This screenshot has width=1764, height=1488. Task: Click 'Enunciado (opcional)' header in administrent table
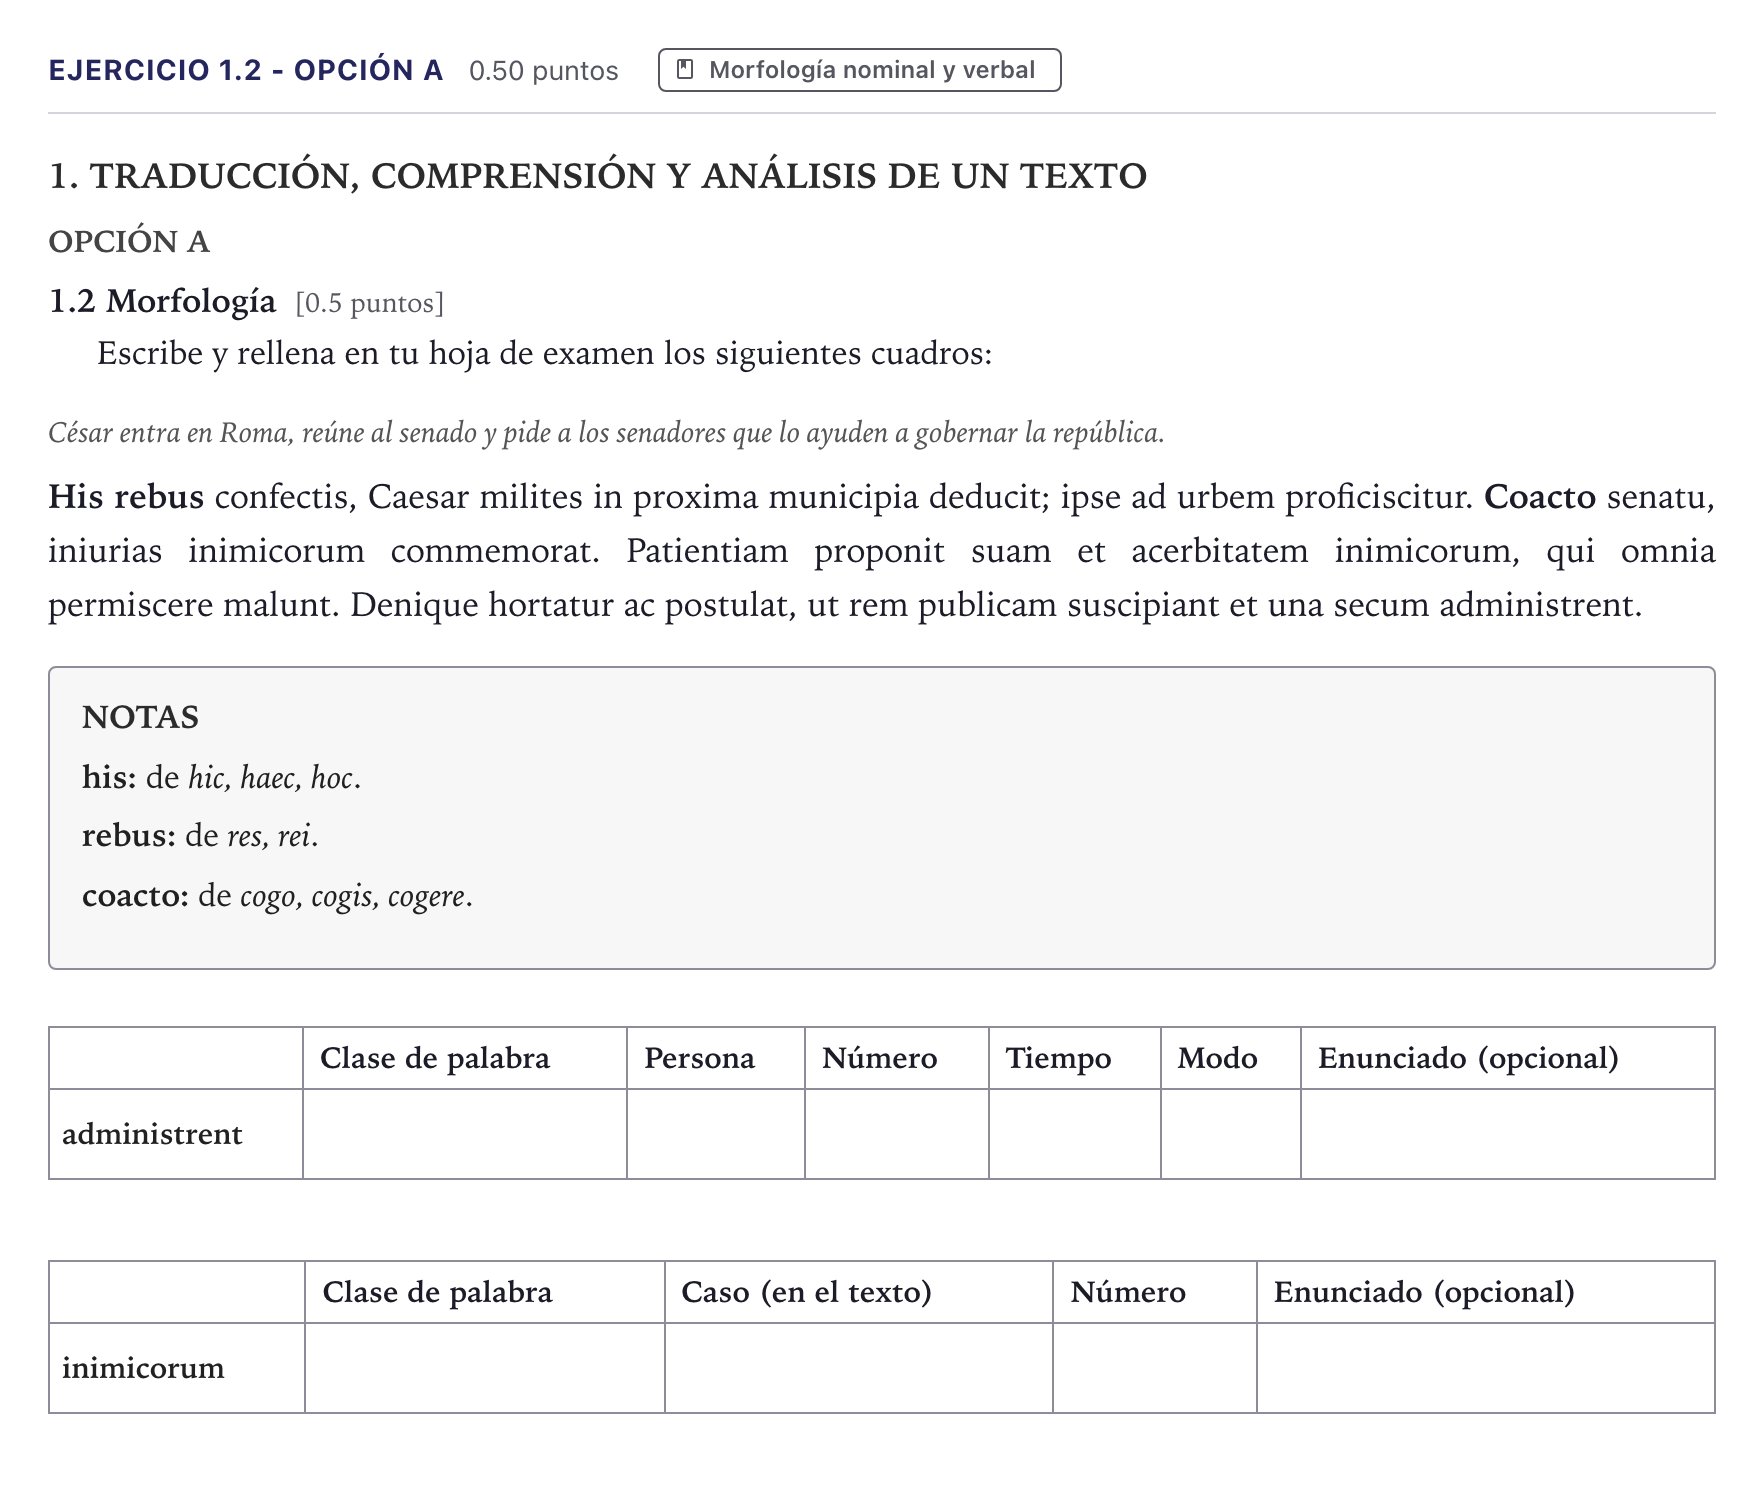[x=1508, y=1058]
